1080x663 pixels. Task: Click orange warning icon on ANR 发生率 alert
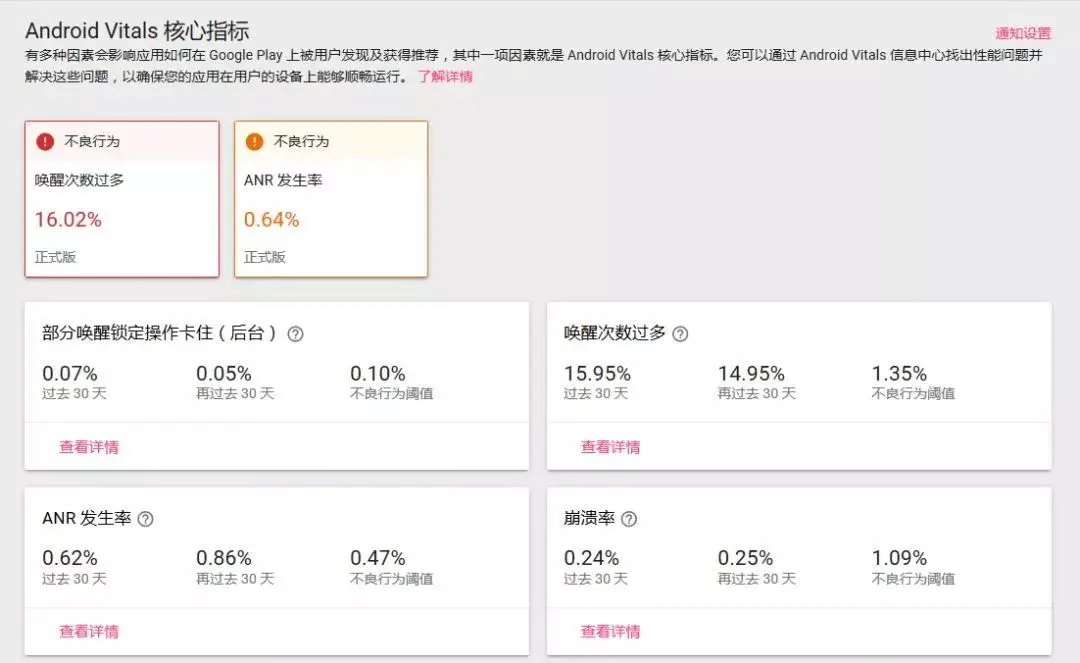click(254, 141)
